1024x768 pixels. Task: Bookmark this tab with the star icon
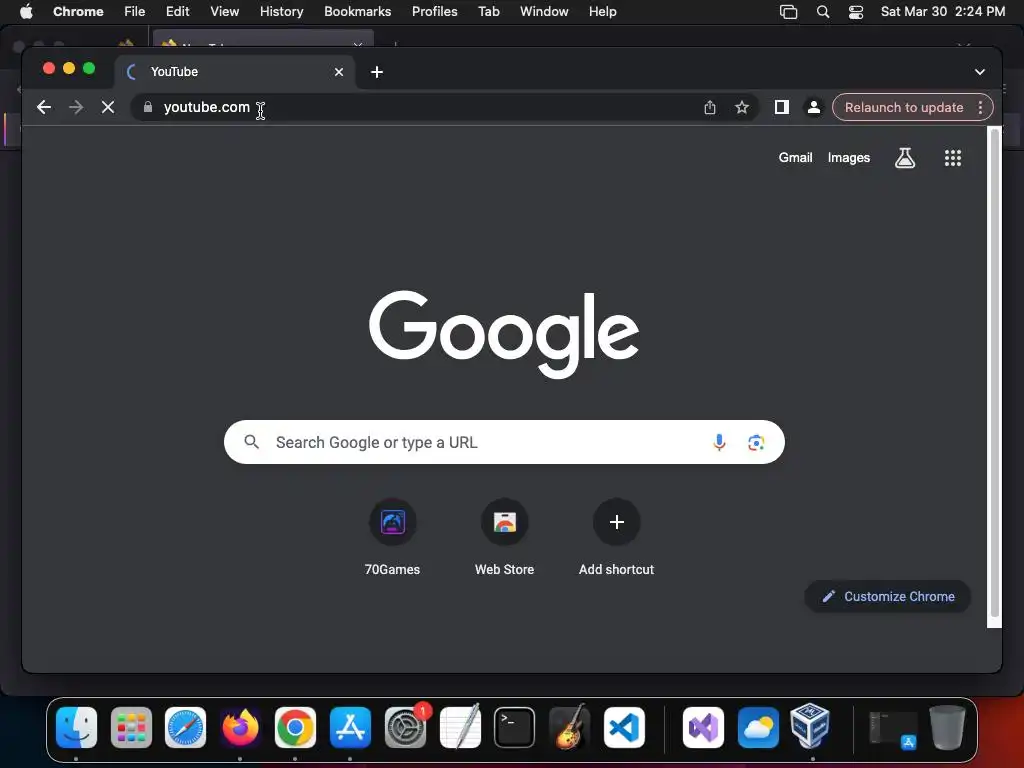pos(741,107)
